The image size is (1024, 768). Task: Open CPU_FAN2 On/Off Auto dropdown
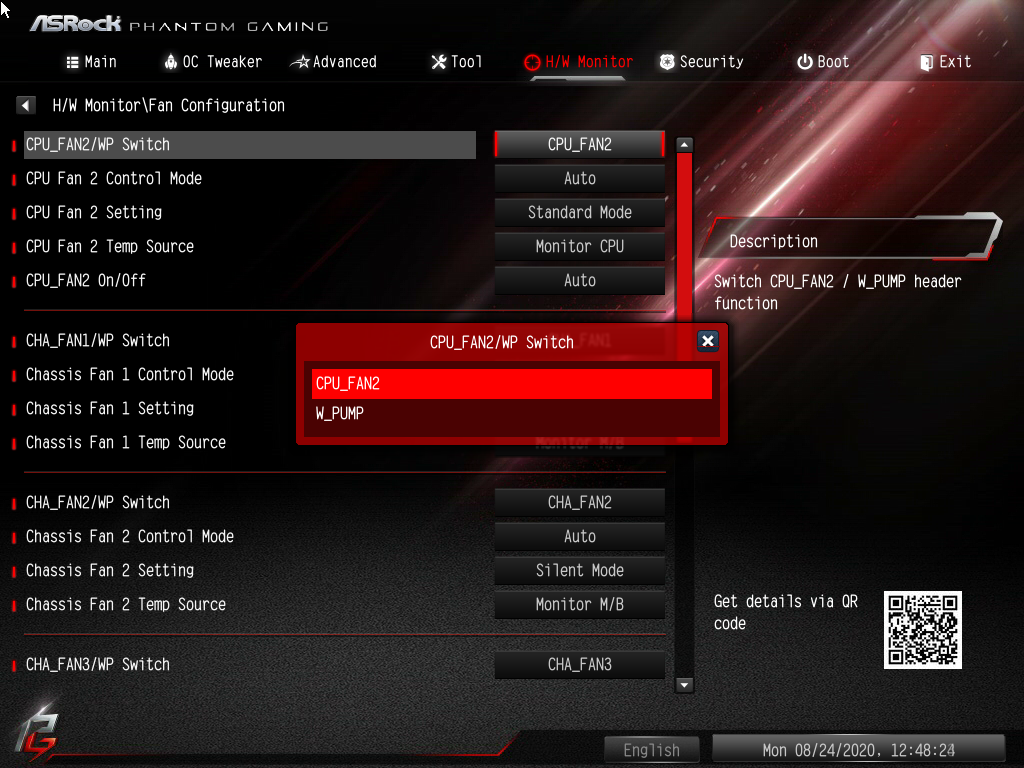point(580,280)
